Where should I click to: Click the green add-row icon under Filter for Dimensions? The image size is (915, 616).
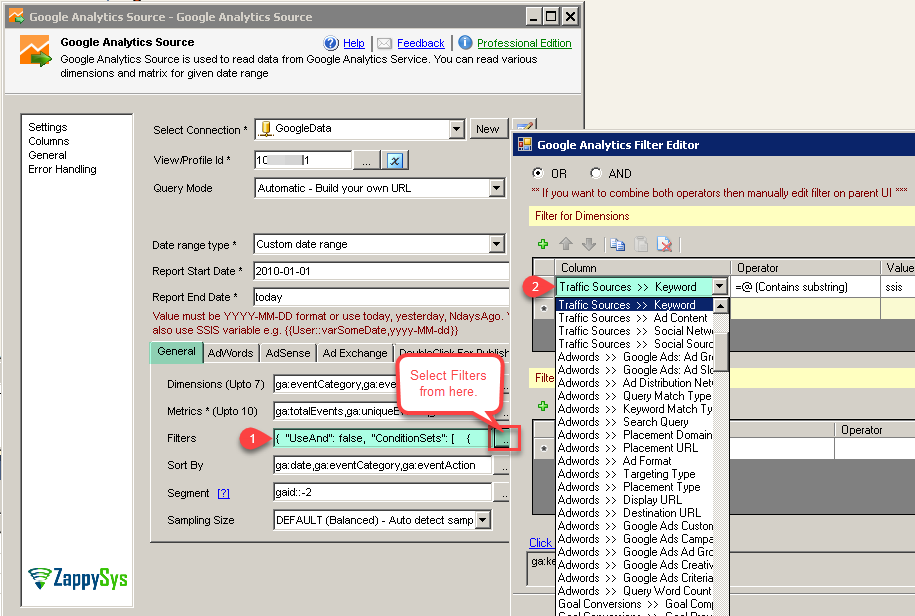[x=543, y=244]
